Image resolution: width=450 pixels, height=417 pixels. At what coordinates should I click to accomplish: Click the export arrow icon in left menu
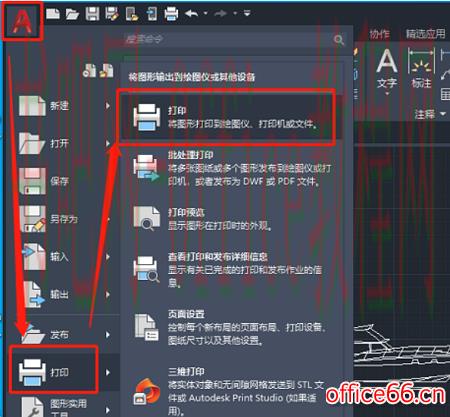pos(34,294)
